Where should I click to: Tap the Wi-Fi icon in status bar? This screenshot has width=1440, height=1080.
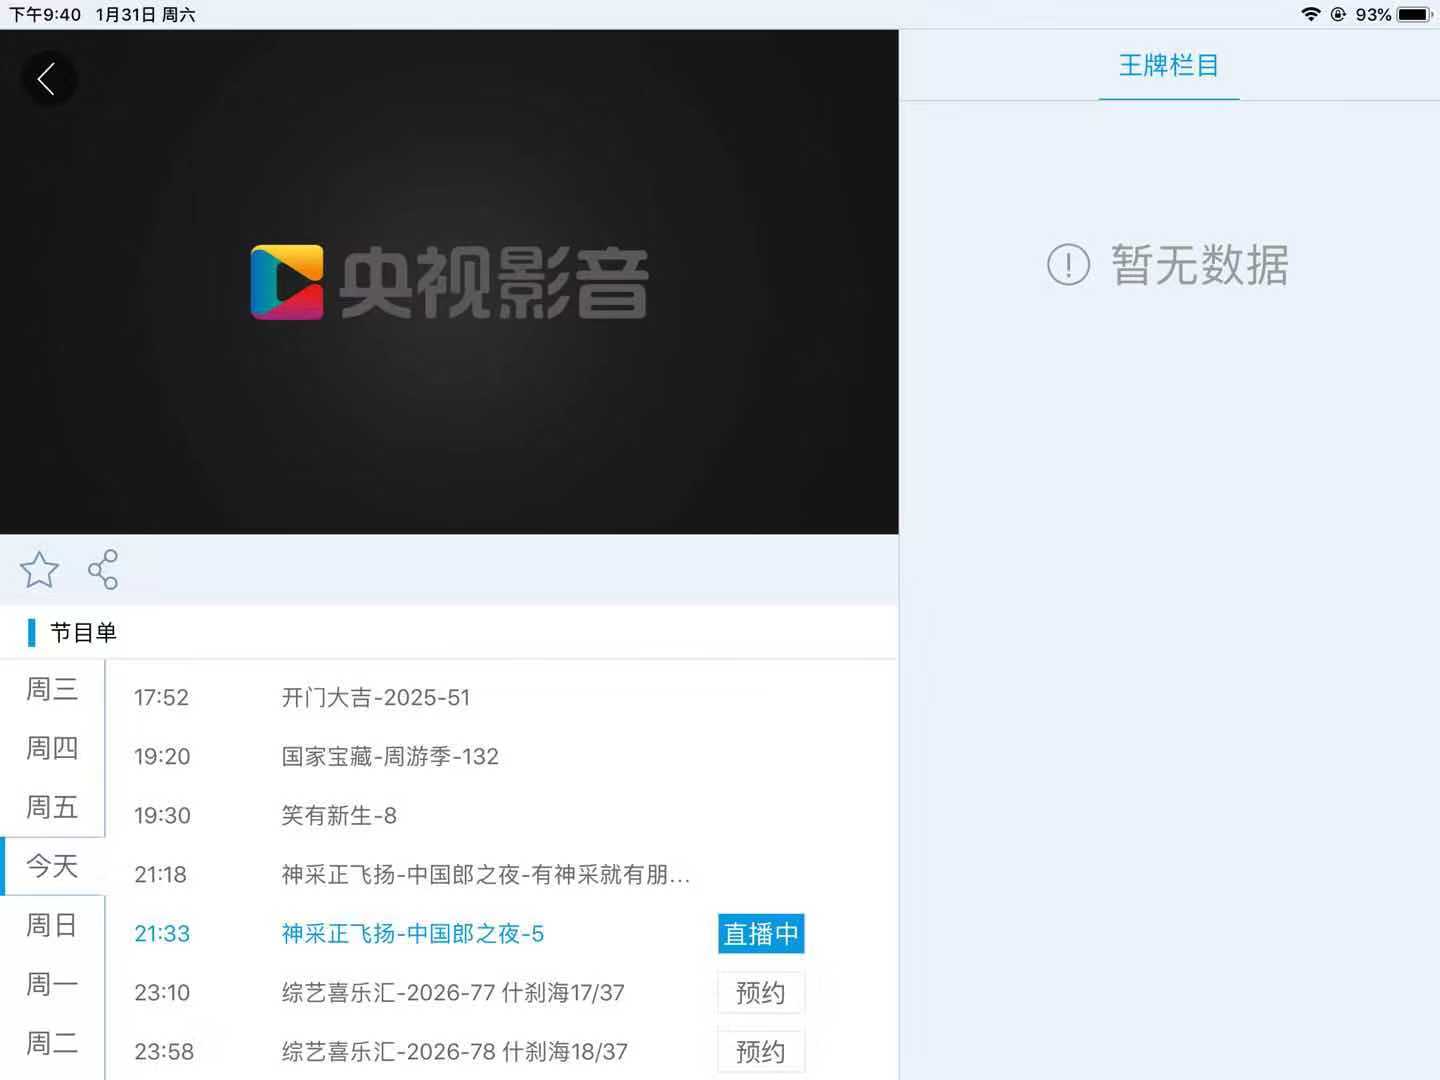[x=1310, y=14]
